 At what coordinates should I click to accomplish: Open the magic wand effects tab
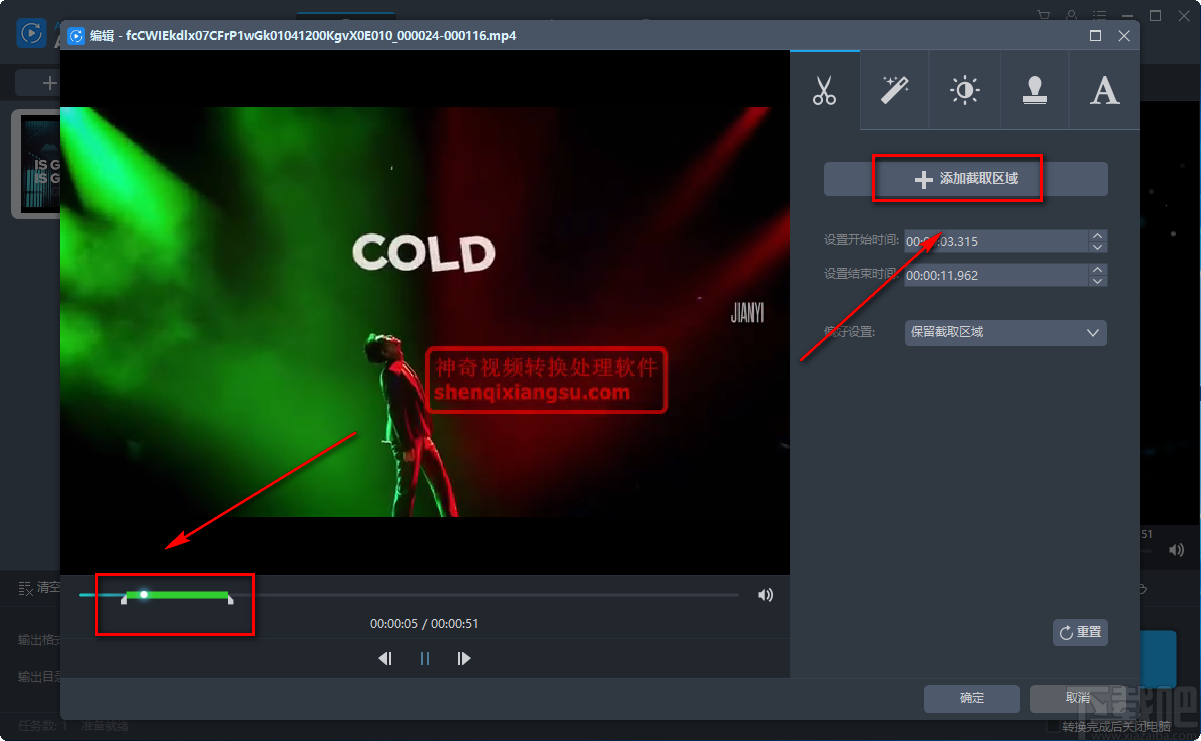point(894,91)
